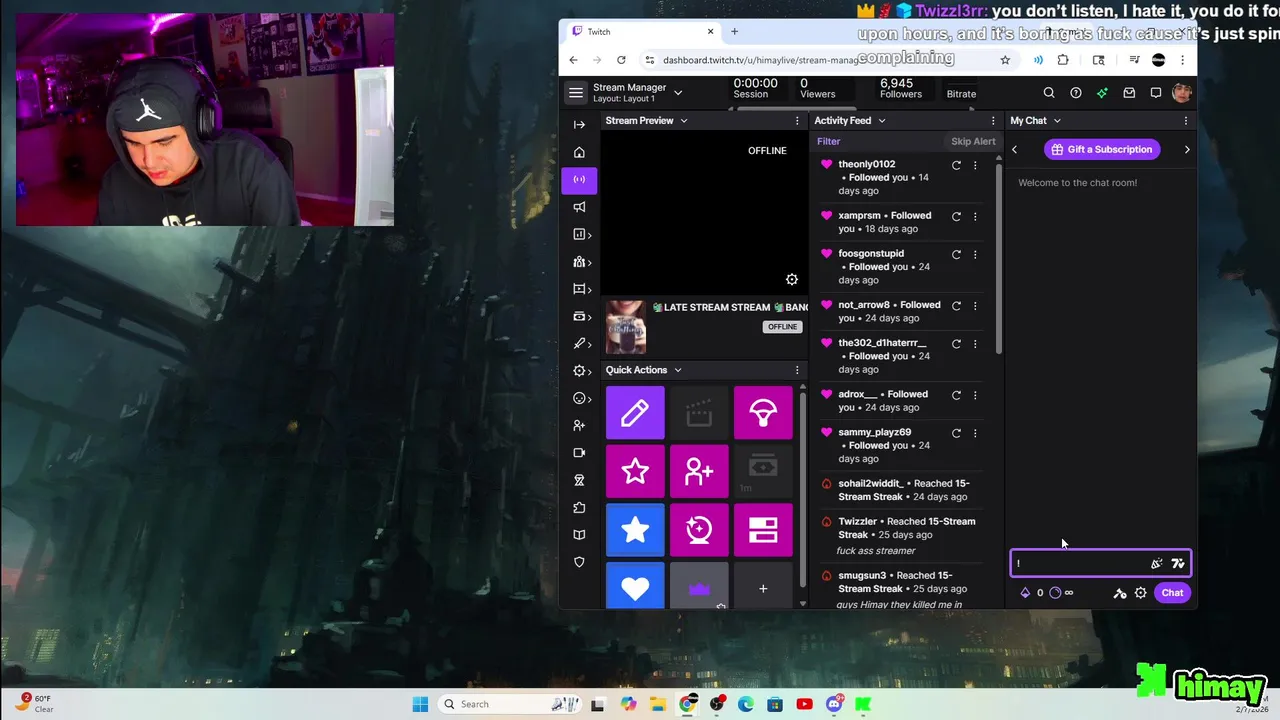
Task: Add a new quick action with plus tile
Action: pyautogui.click(x=763, y=586)
